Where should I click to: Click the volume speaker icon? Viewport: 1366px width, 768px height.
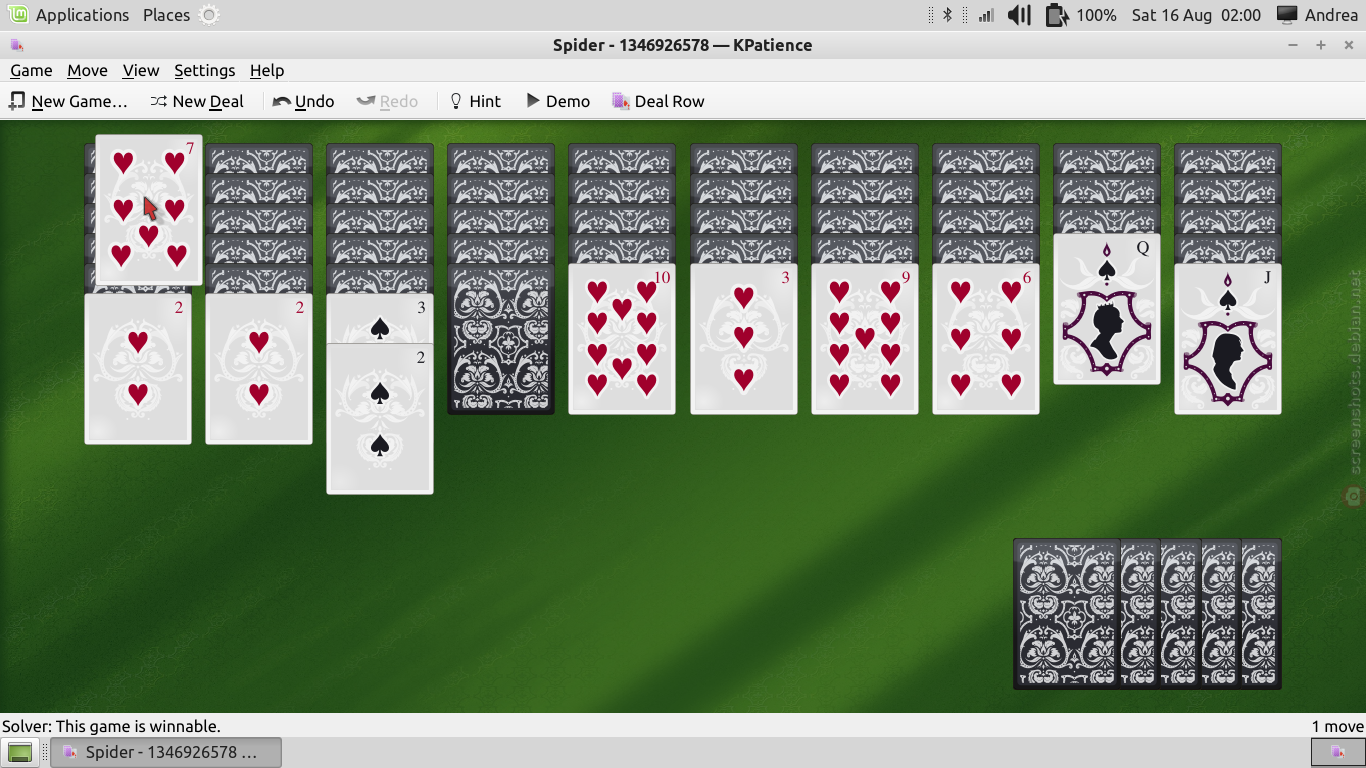click(1019, 15)
